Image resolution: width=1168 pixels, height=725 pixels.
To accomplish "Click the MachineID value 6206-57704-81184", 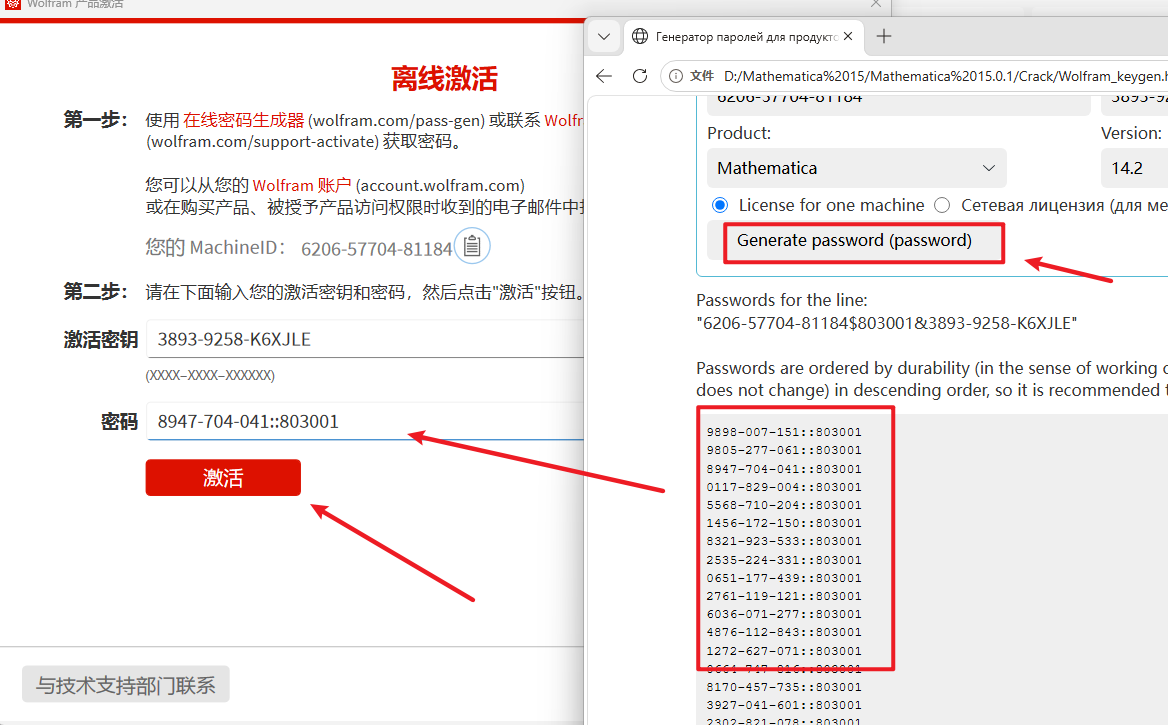I will [x=376, y=249].
